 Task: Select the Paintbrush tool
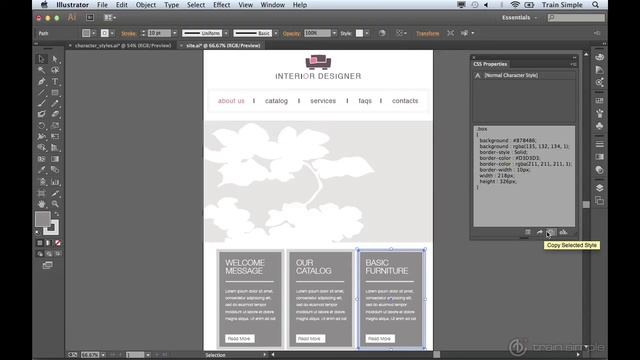click(41, 104)
